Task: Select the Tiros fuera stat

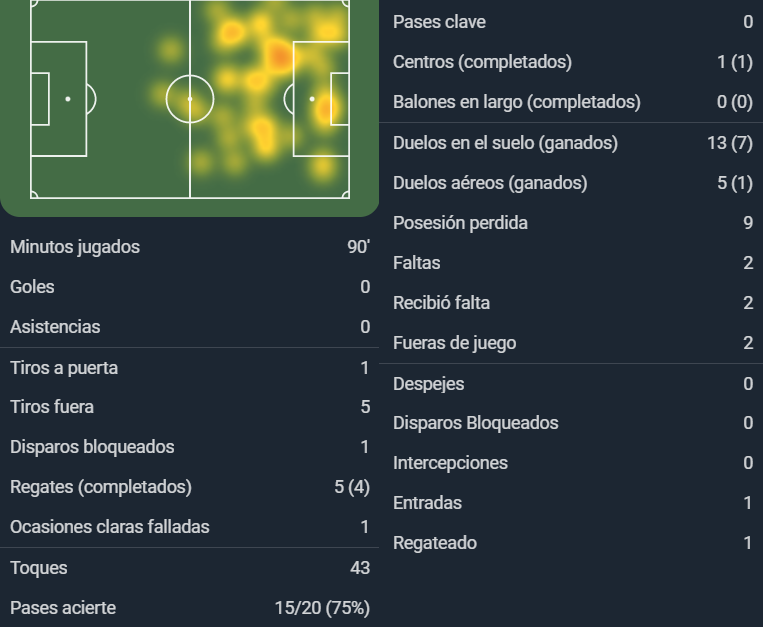Action: tap(190, 407)
